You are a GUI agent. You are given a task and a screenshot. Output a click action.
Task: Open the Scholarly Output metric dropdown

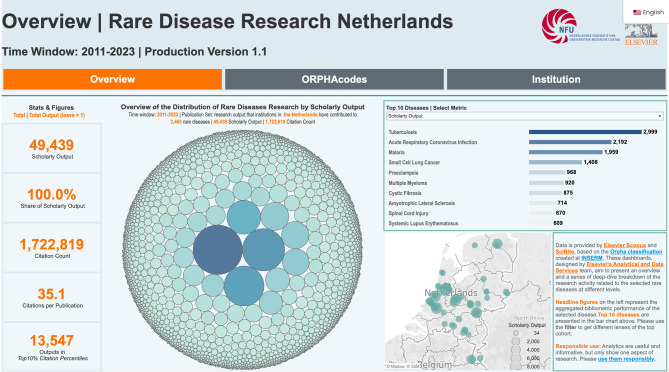[x=524, y=116]
